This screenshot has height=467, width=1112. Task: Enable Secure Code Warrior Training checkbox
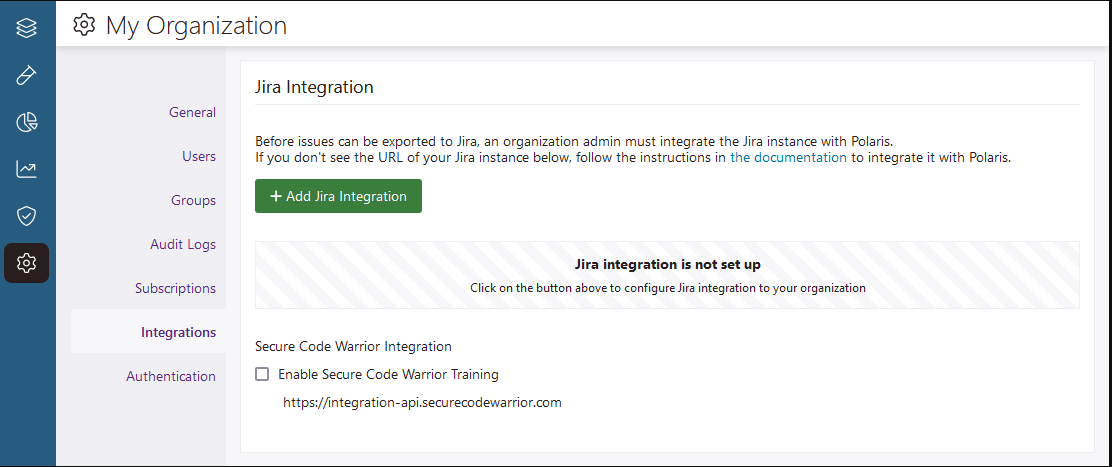coord(262,374)
